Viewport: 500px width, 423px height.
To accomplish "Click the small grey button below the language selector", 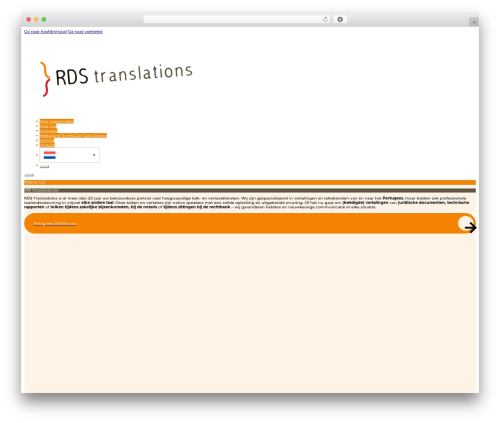I will (x=44, y=166).
